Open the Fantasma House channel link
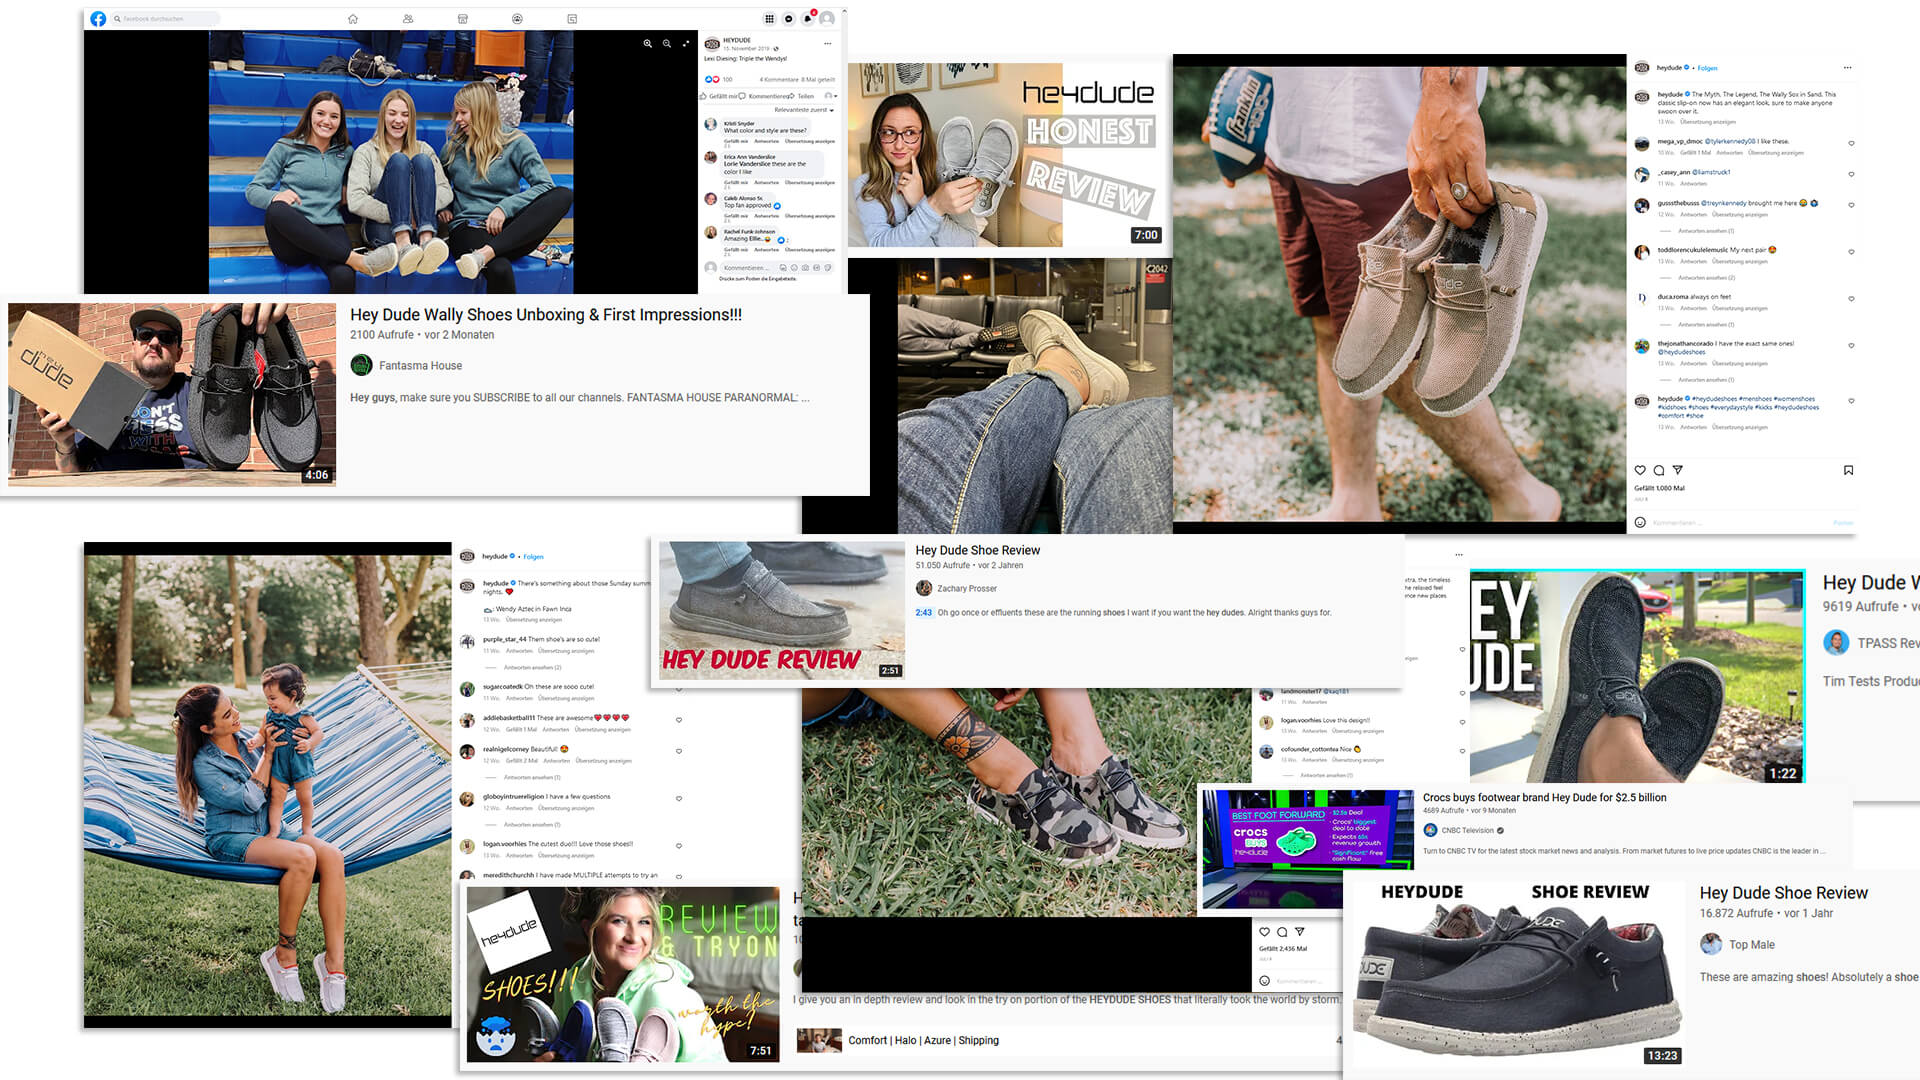This screenshot has width=1920, height=1080. [x=420, y=366]
